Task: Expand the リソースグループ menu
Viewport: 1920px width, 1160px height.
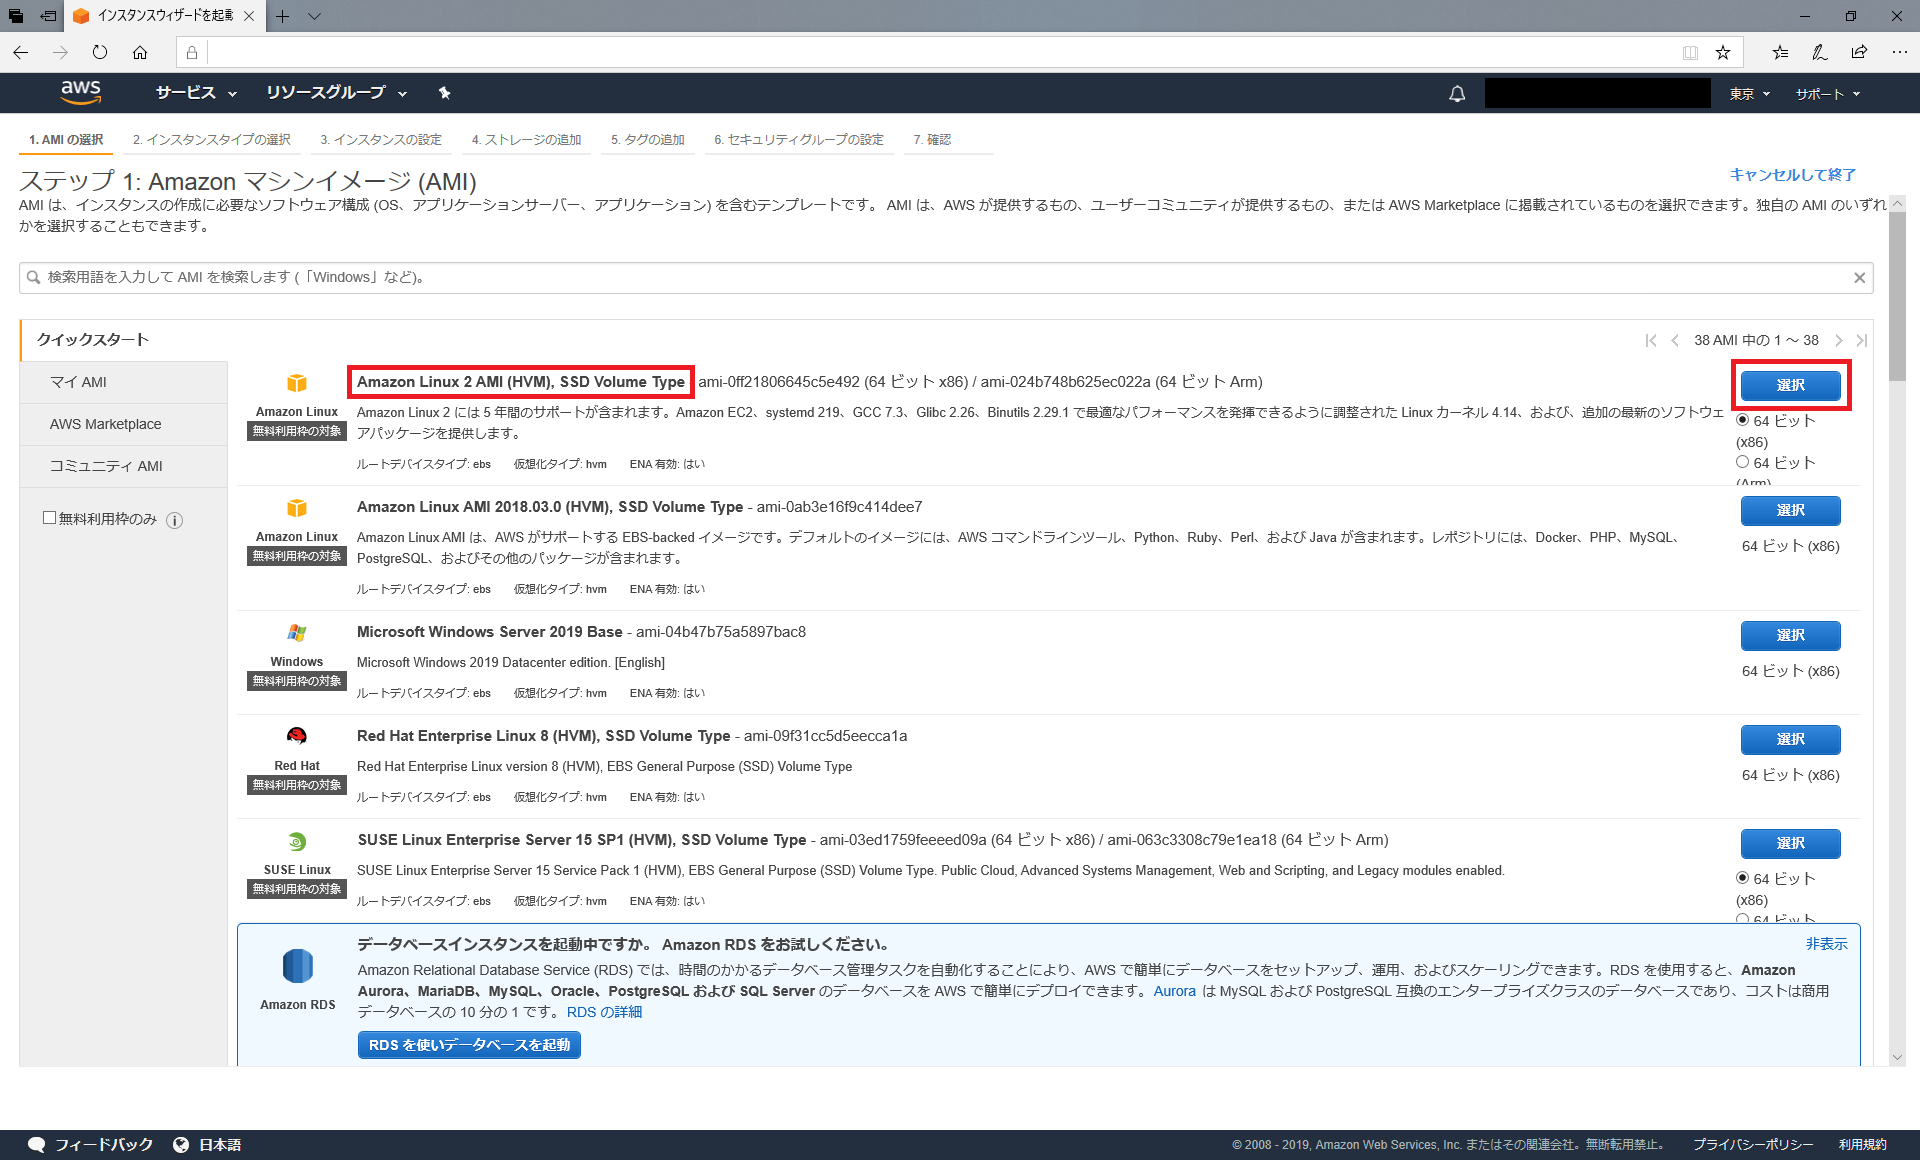Action: [336, 93]
